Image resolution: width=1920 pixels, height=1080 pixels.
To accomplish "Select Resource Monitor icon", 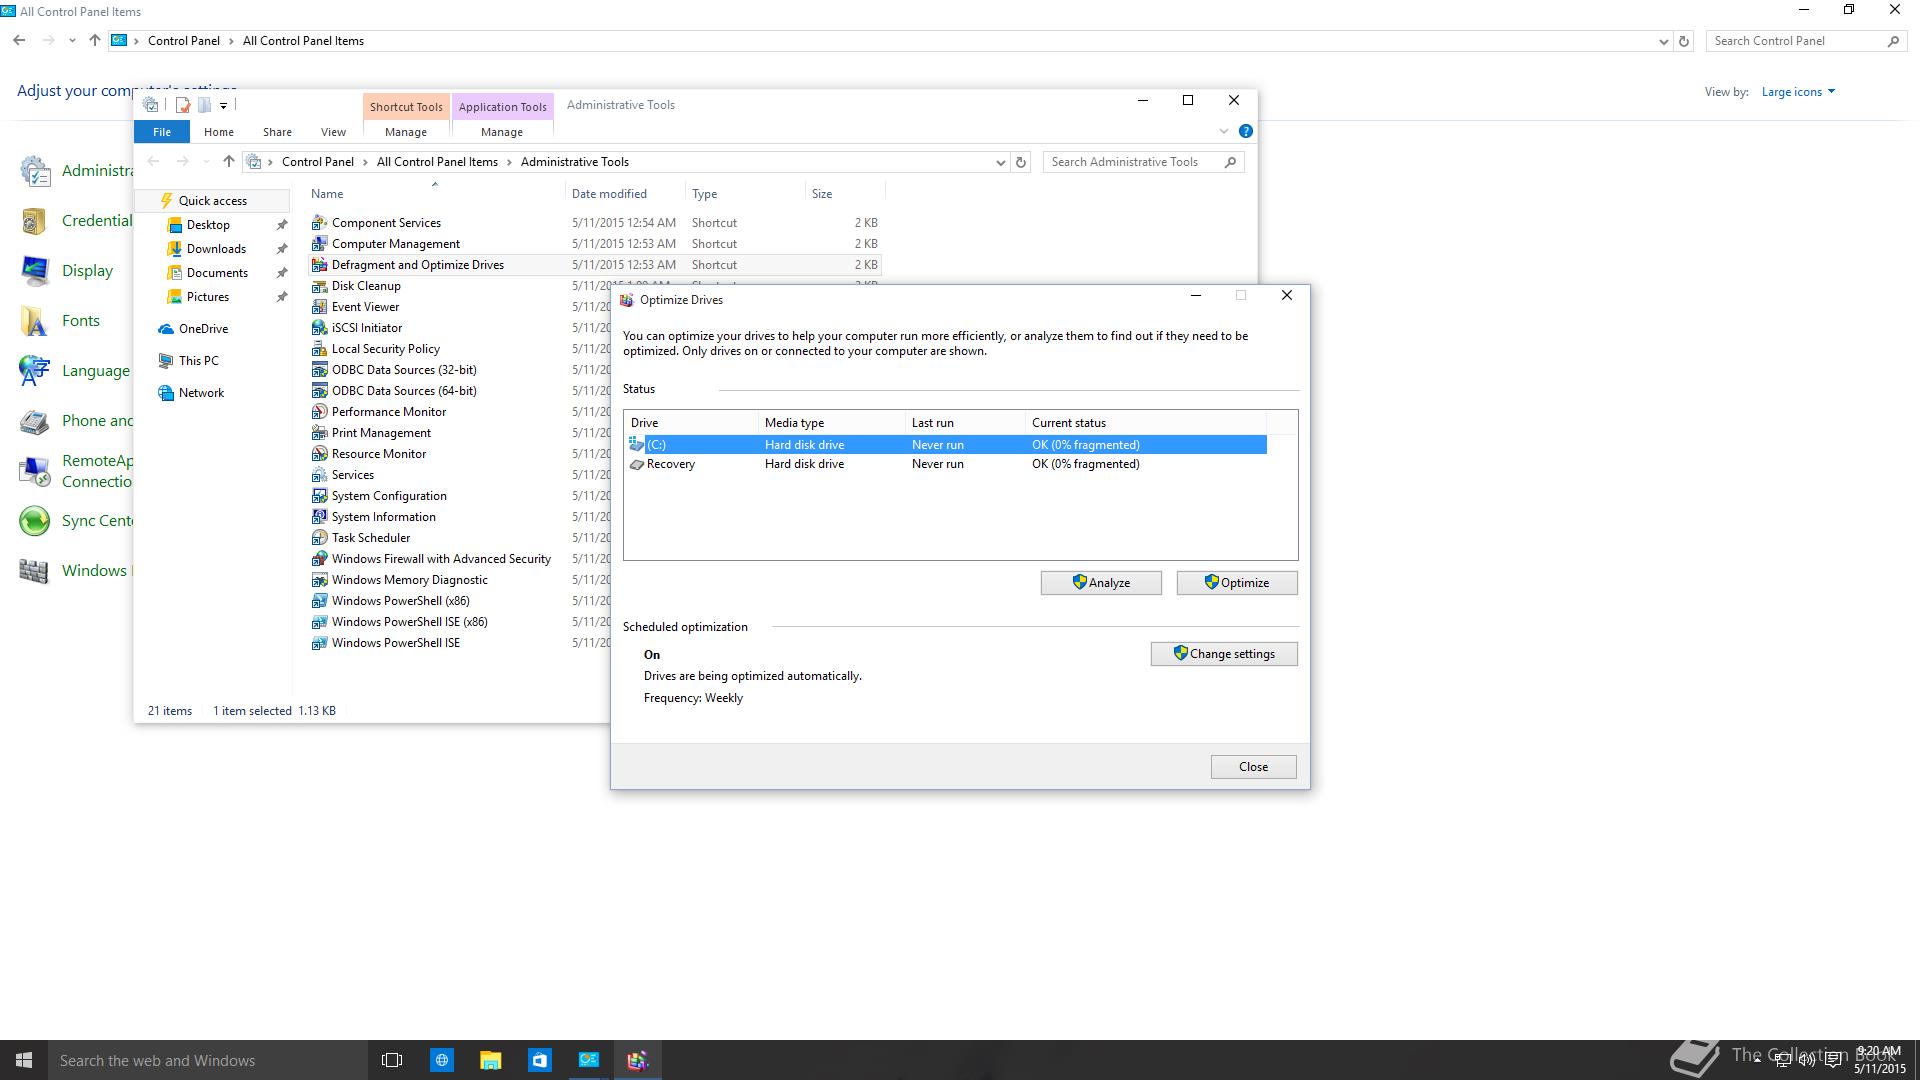I will coord(319,454).
